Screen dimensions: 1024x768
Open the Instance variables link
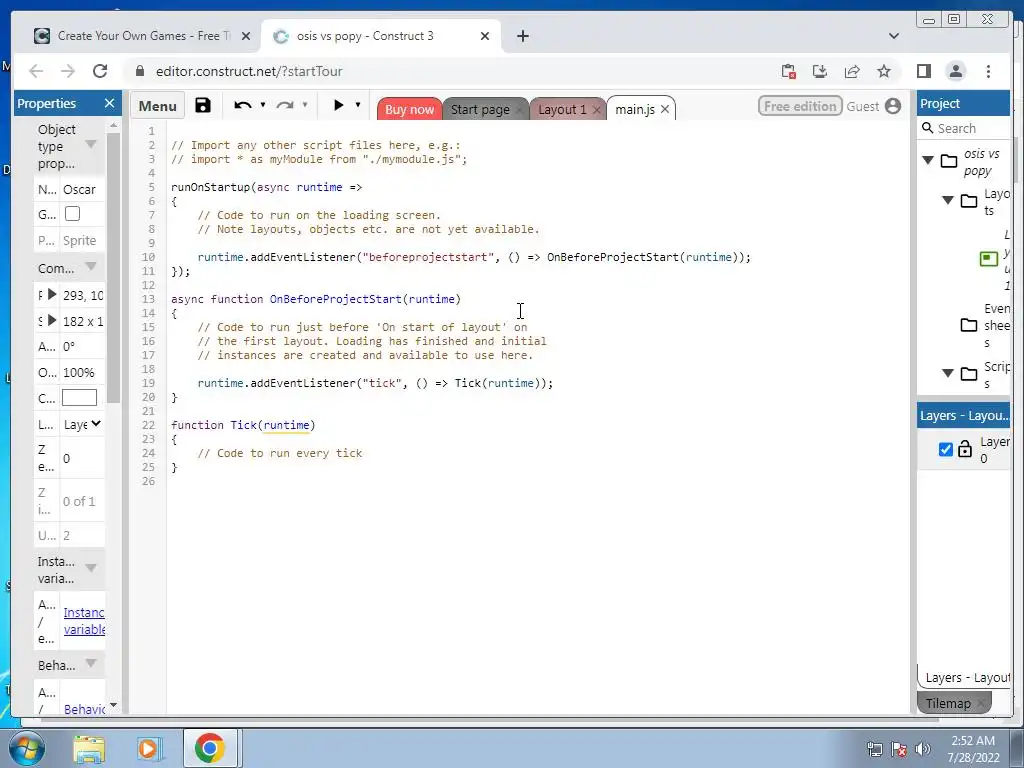[84, 621]
